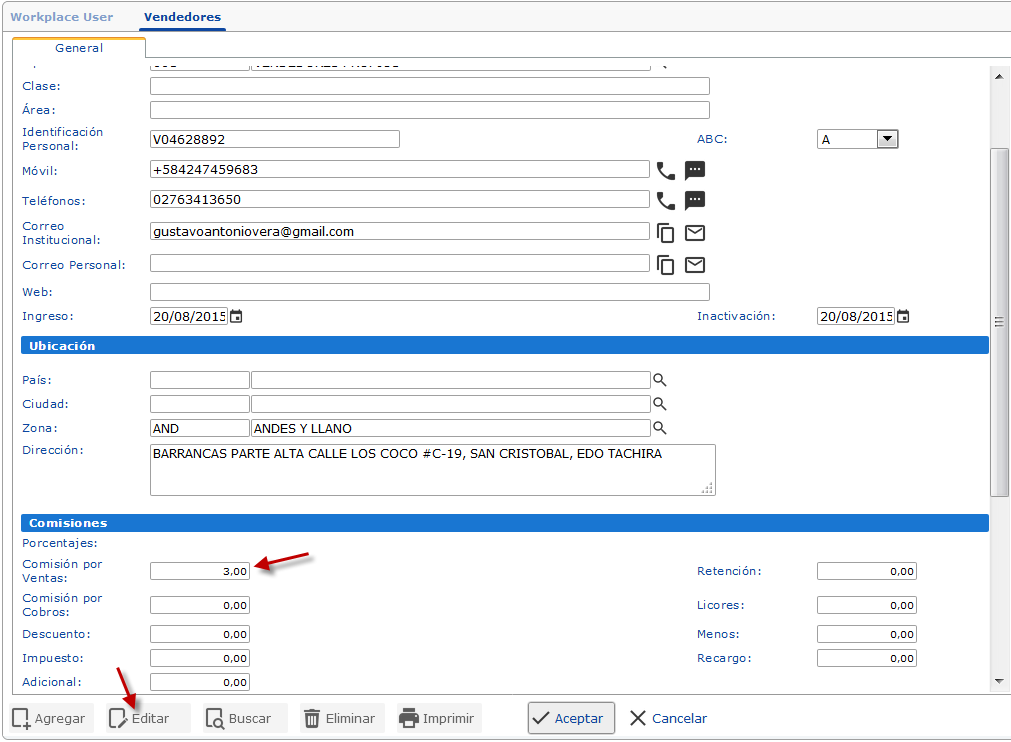Expand the ABC classification dropdown

click(x=887, y=139)
